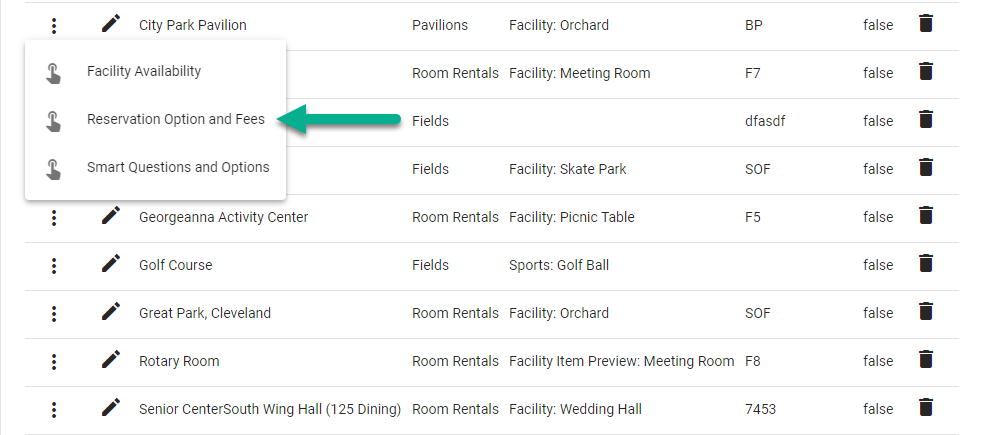Edit the Senior Center South Wing Hall

click(111, 408)
